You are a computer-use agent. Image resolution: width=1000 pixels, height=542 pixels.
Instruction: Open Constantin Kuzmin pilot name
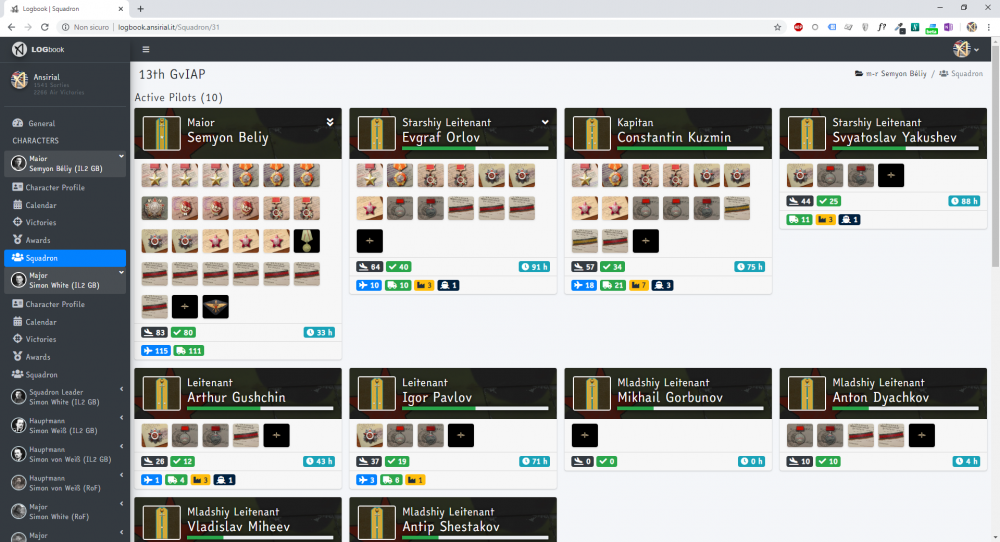tap(673, 137)
